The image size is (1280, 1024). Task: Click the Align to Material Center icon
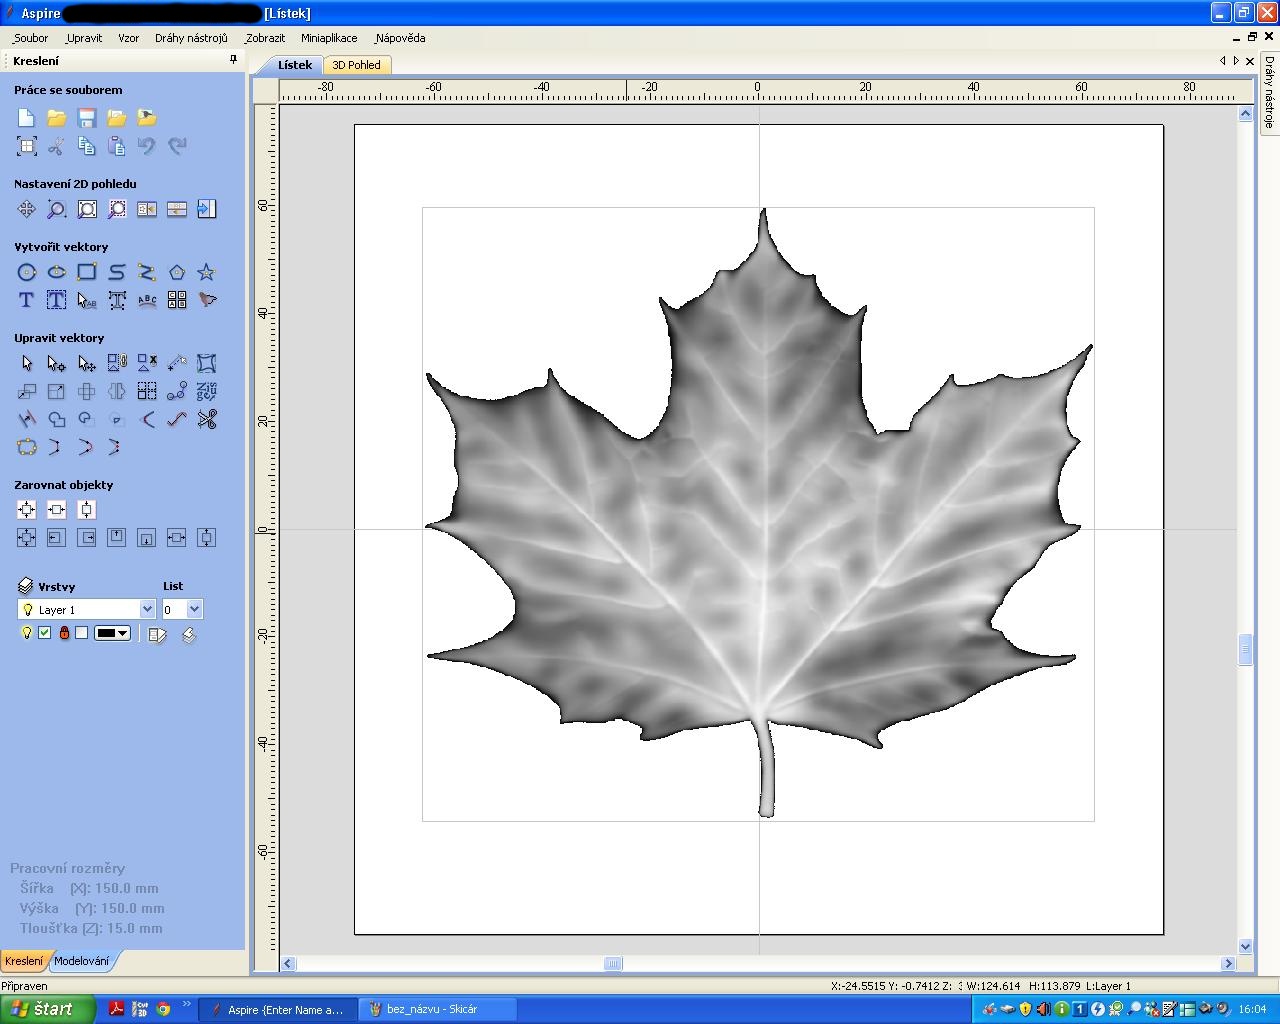click(27, 510)
